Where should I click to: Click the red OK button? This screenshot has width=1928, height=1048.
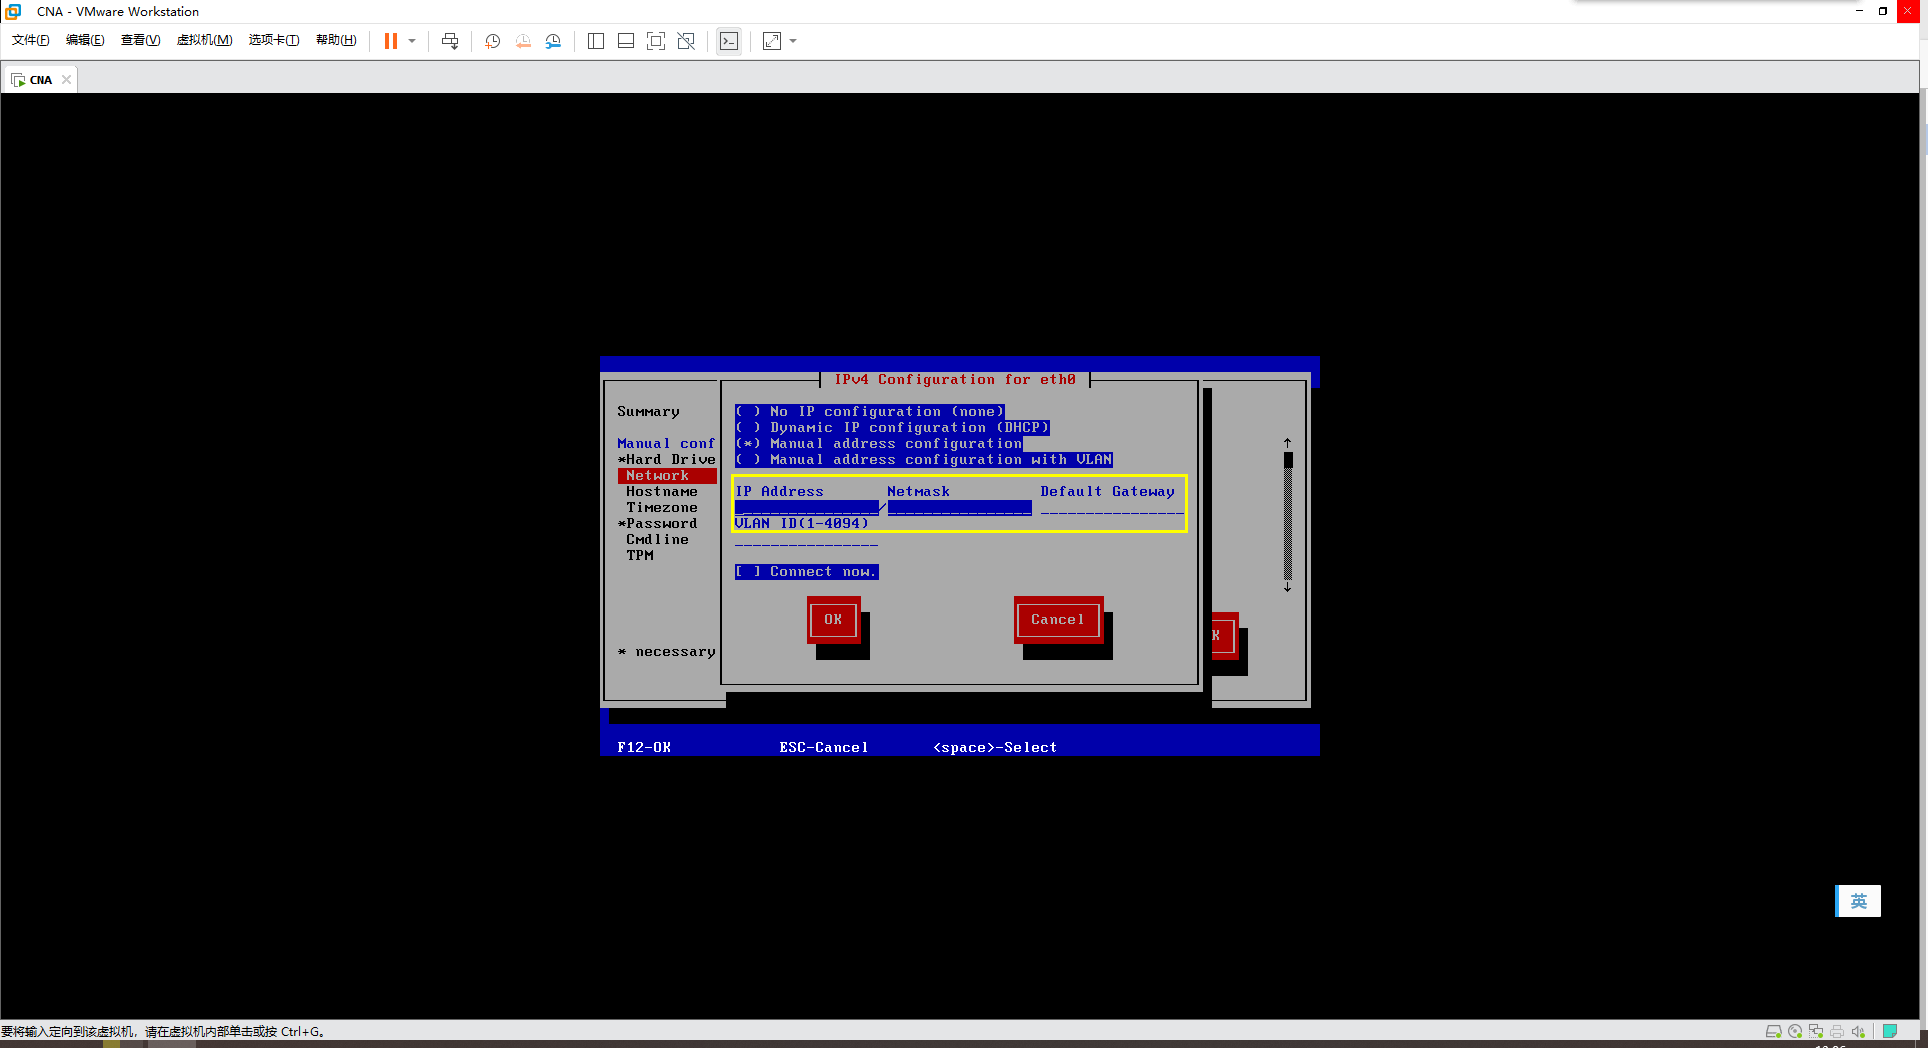(x=833, y=620)
